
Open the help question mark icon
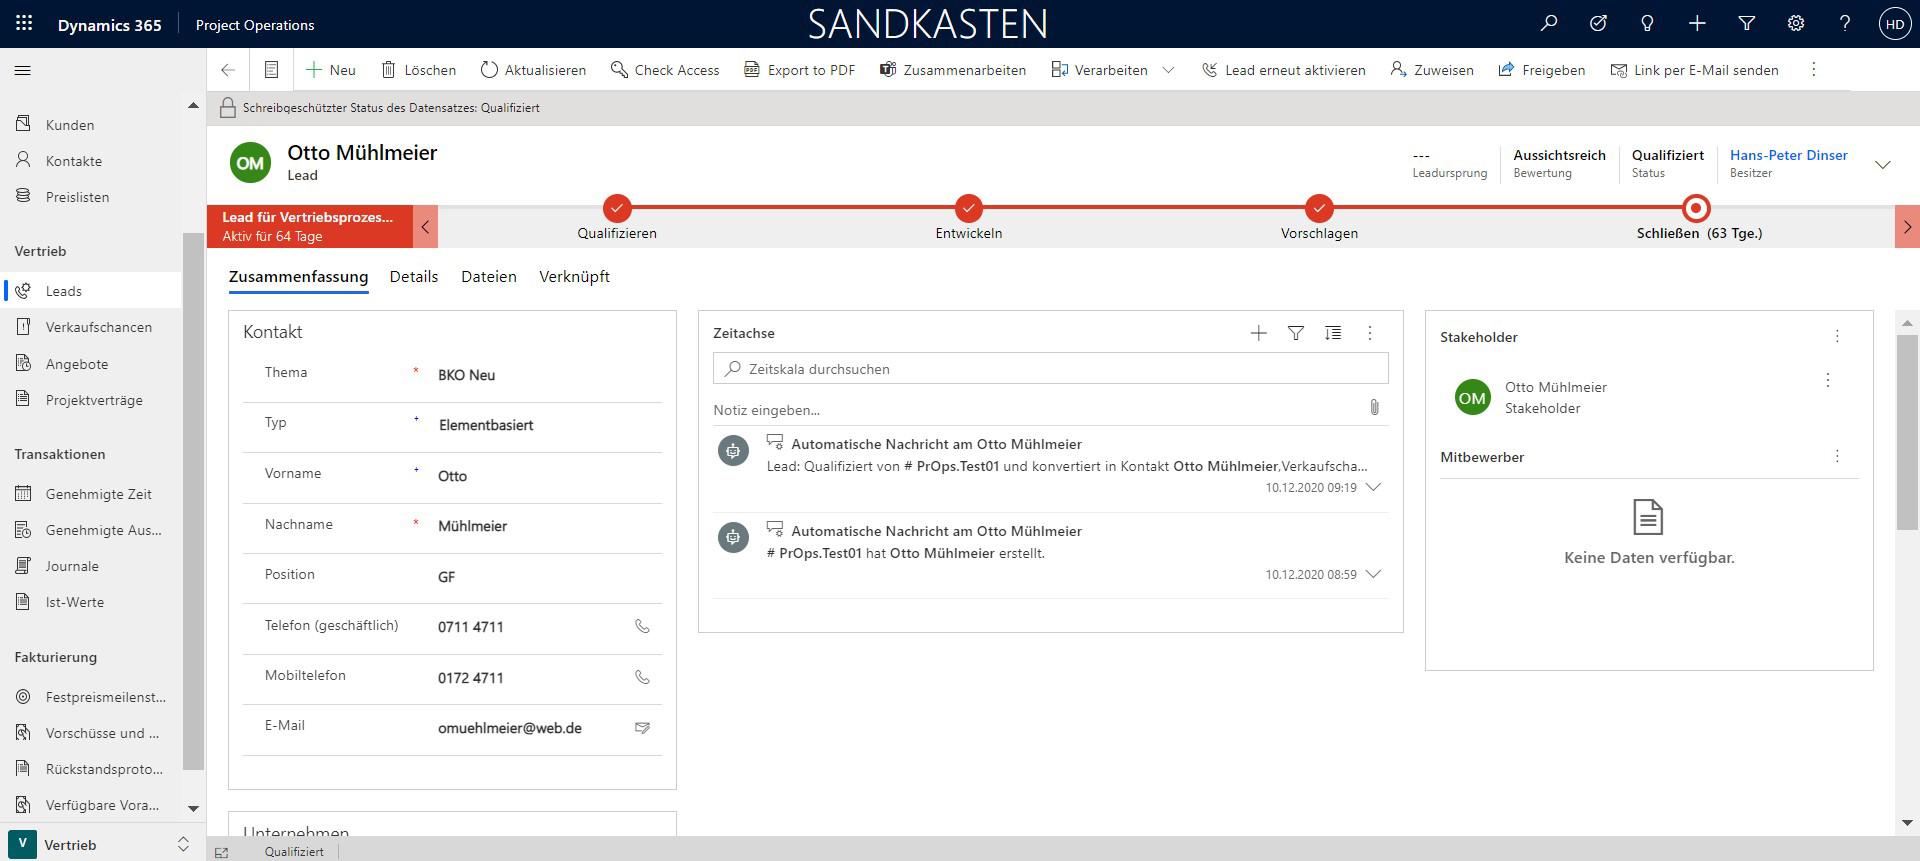pyautogui.click(x=1845, y=23)
